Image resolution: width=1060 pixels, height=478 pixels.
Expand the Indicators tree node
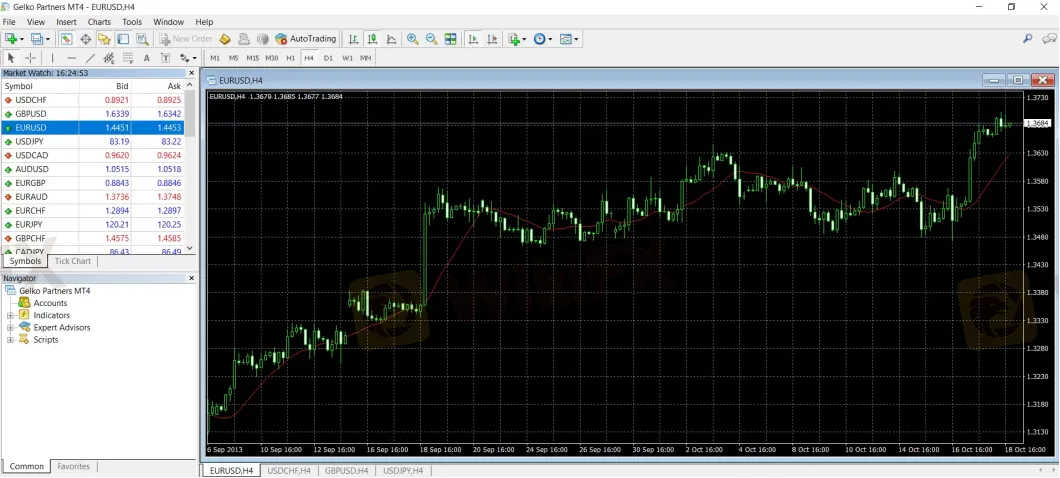point(11,315)
